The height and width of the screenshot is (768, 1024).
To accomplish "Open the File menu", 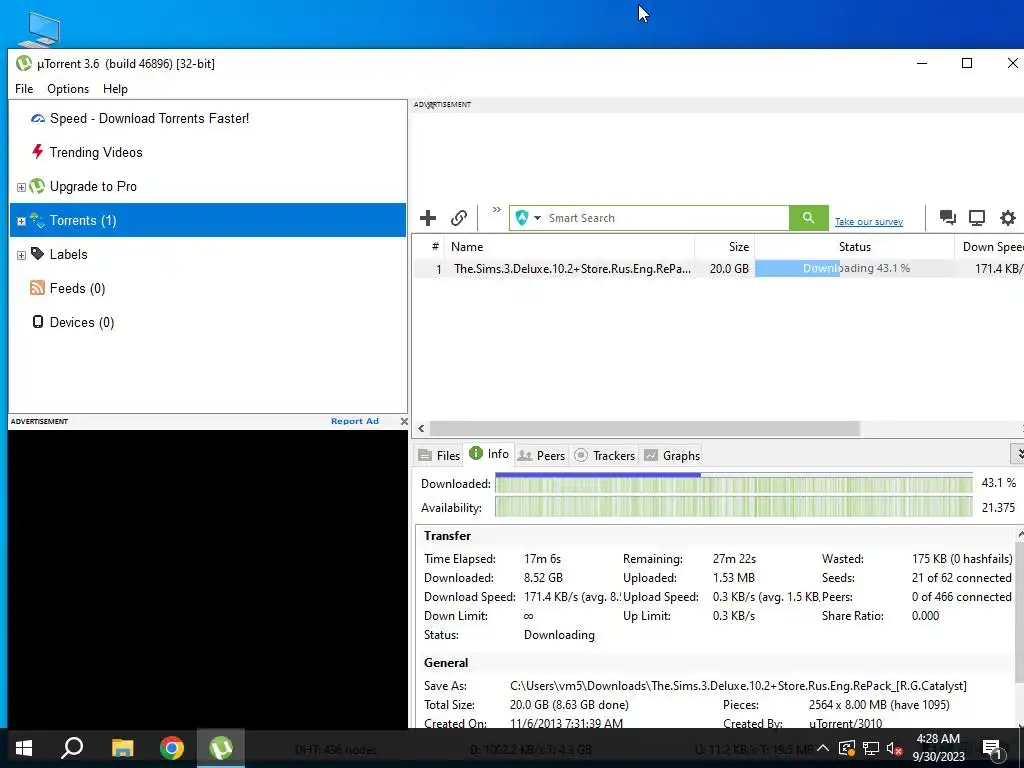I will 24,89.
